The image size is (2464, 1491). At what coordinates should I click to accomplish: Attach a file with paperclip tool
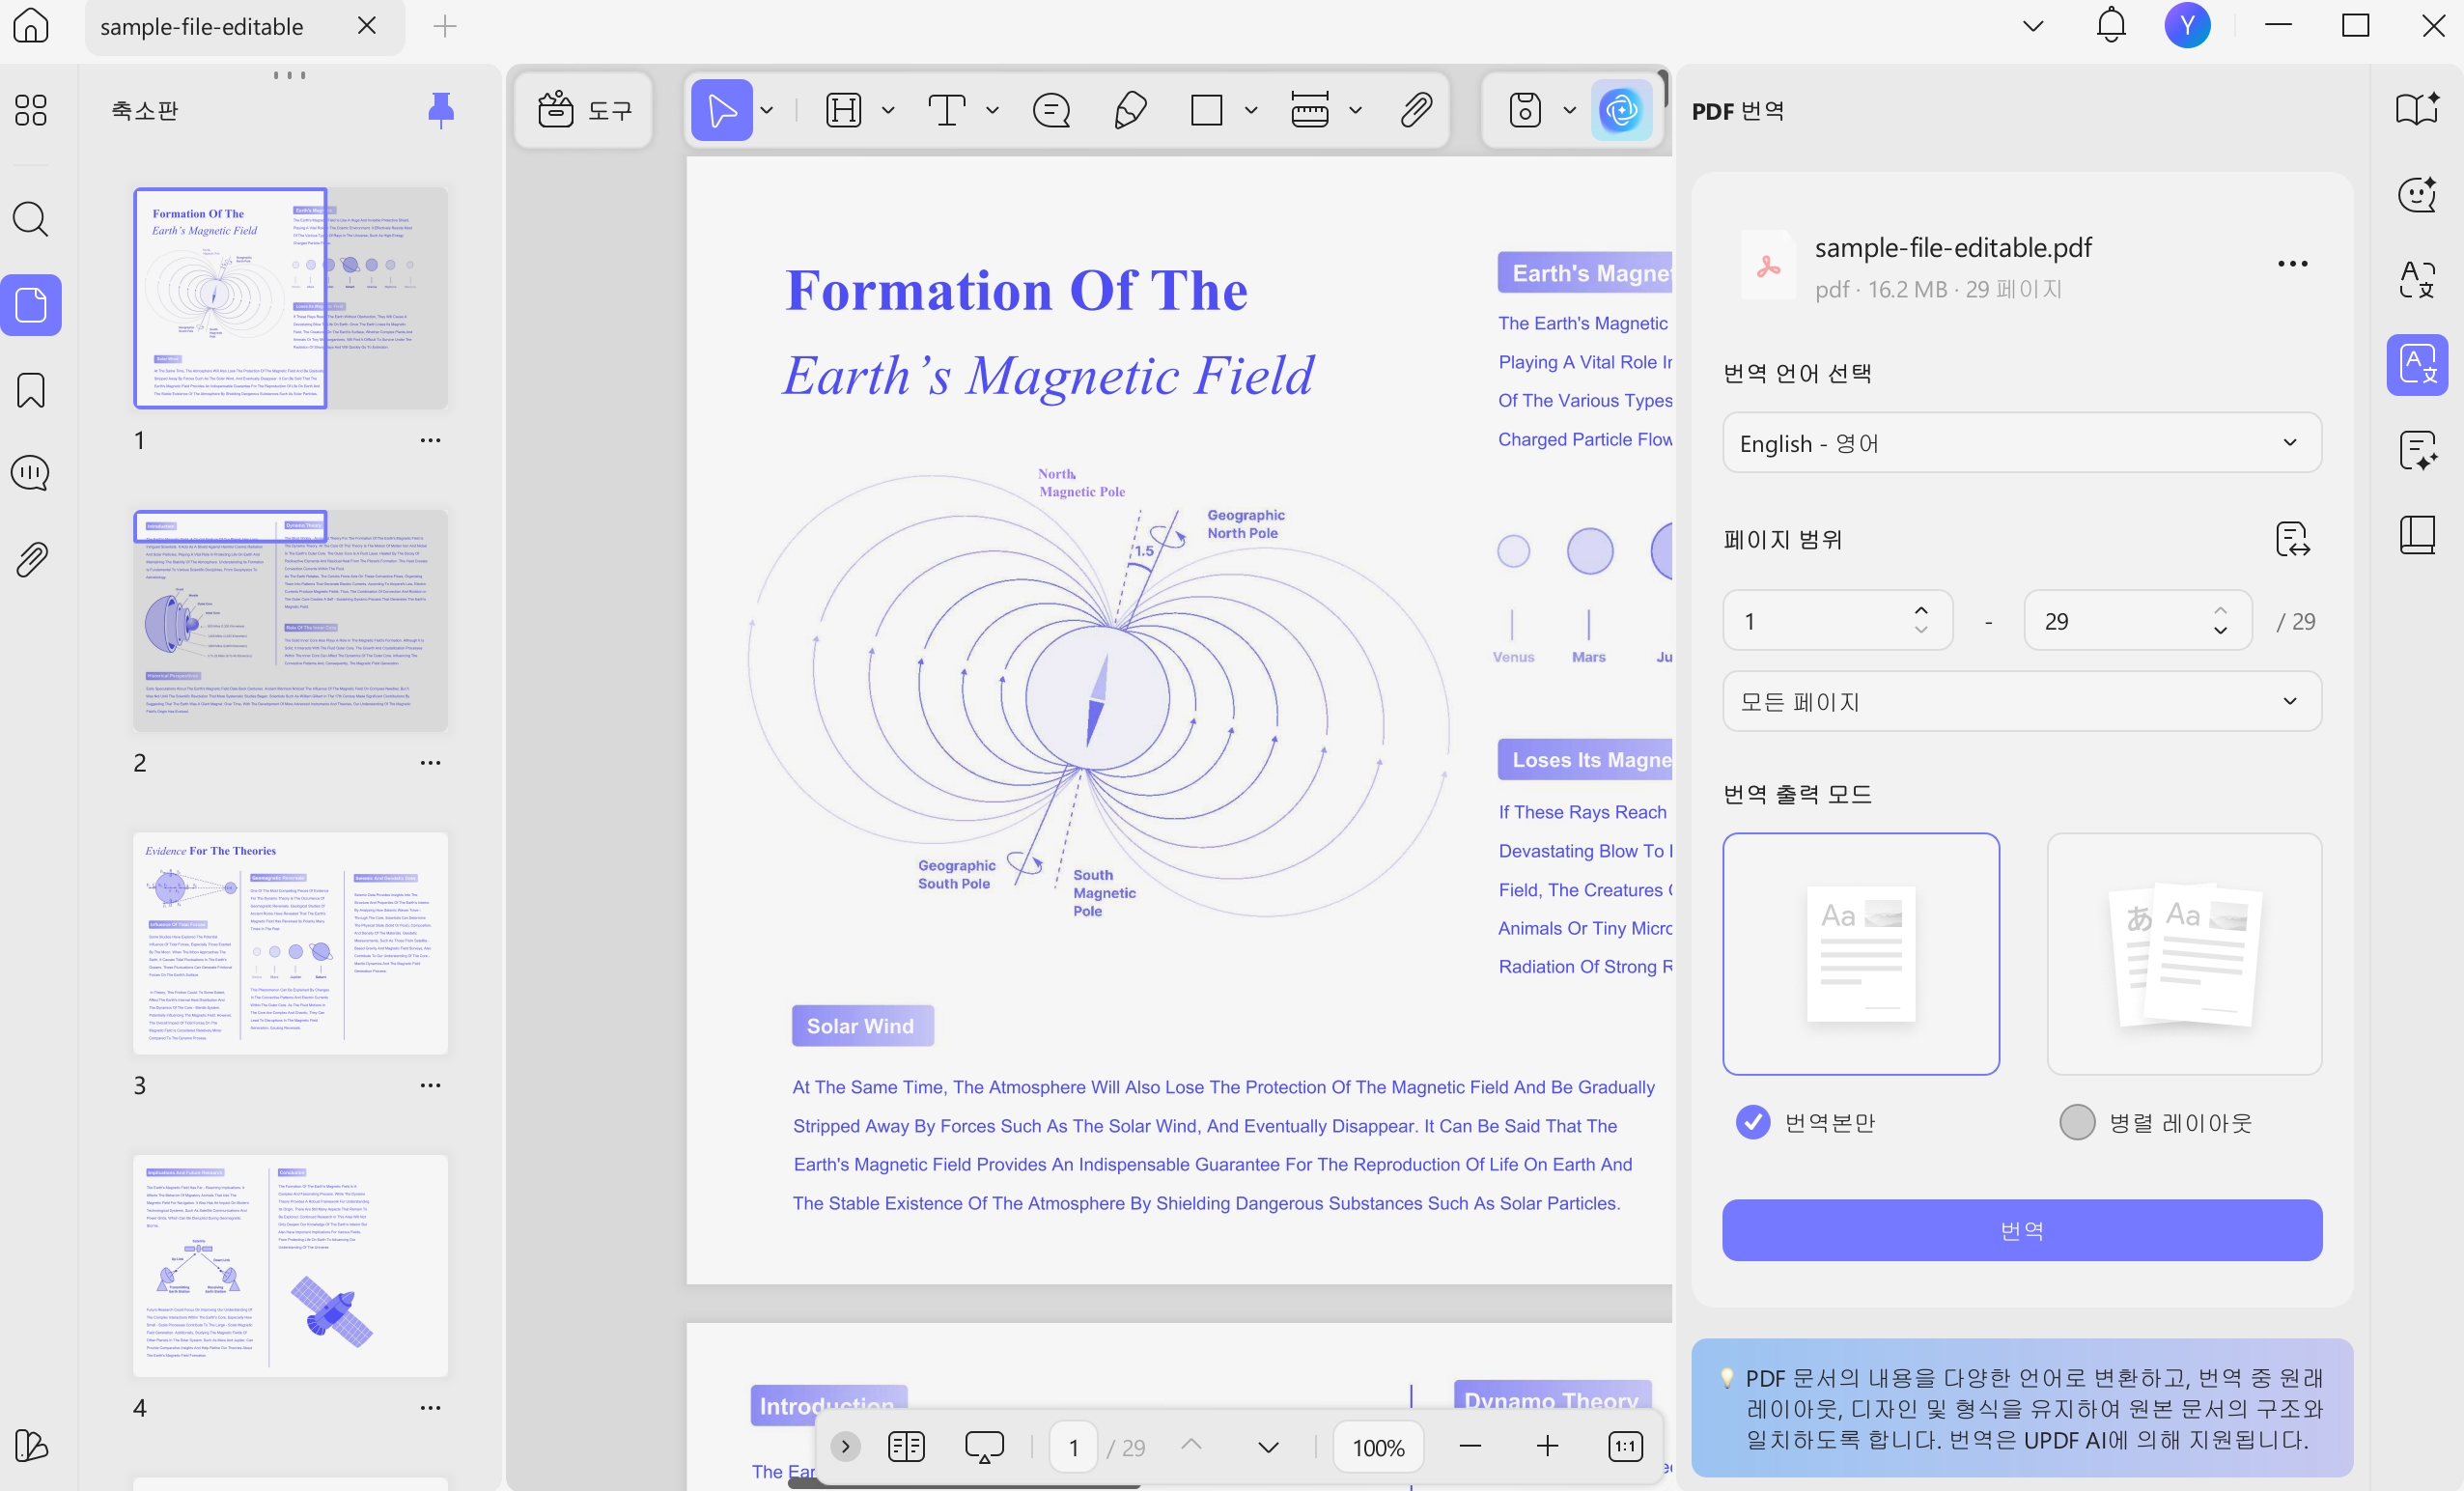[x=1416, y=110]
